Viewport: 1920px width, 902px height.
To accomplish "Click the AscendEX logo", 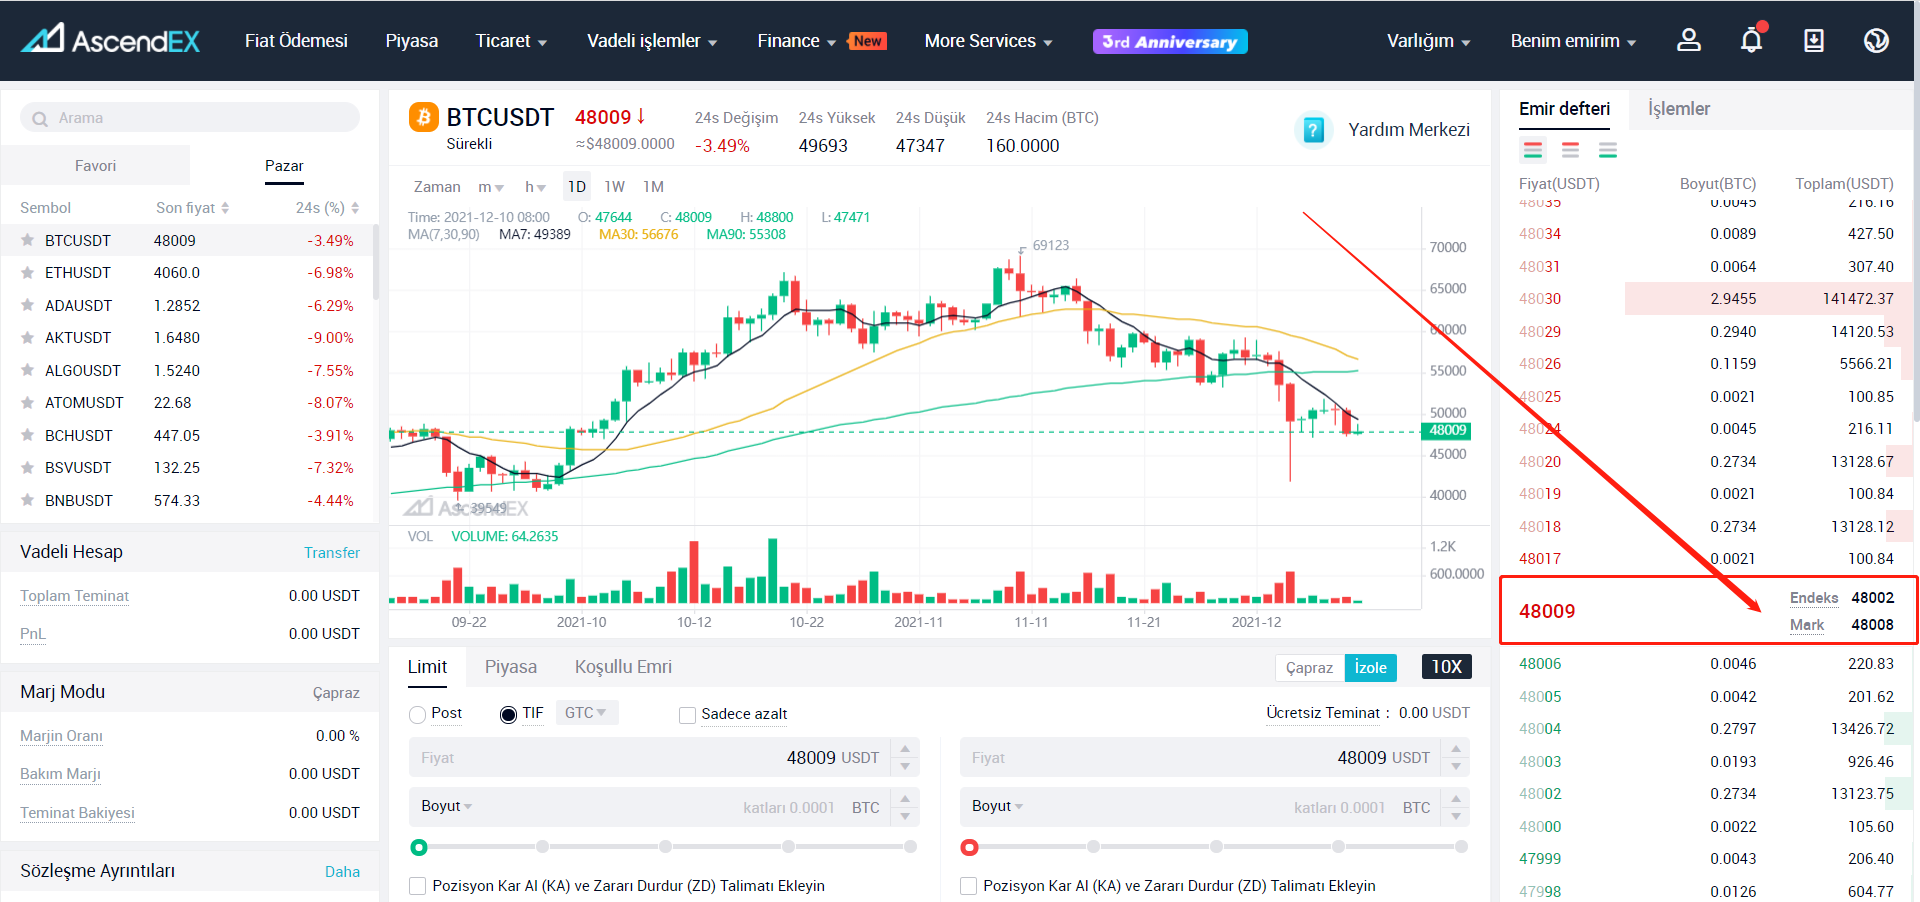I will [x=111, y=40].
